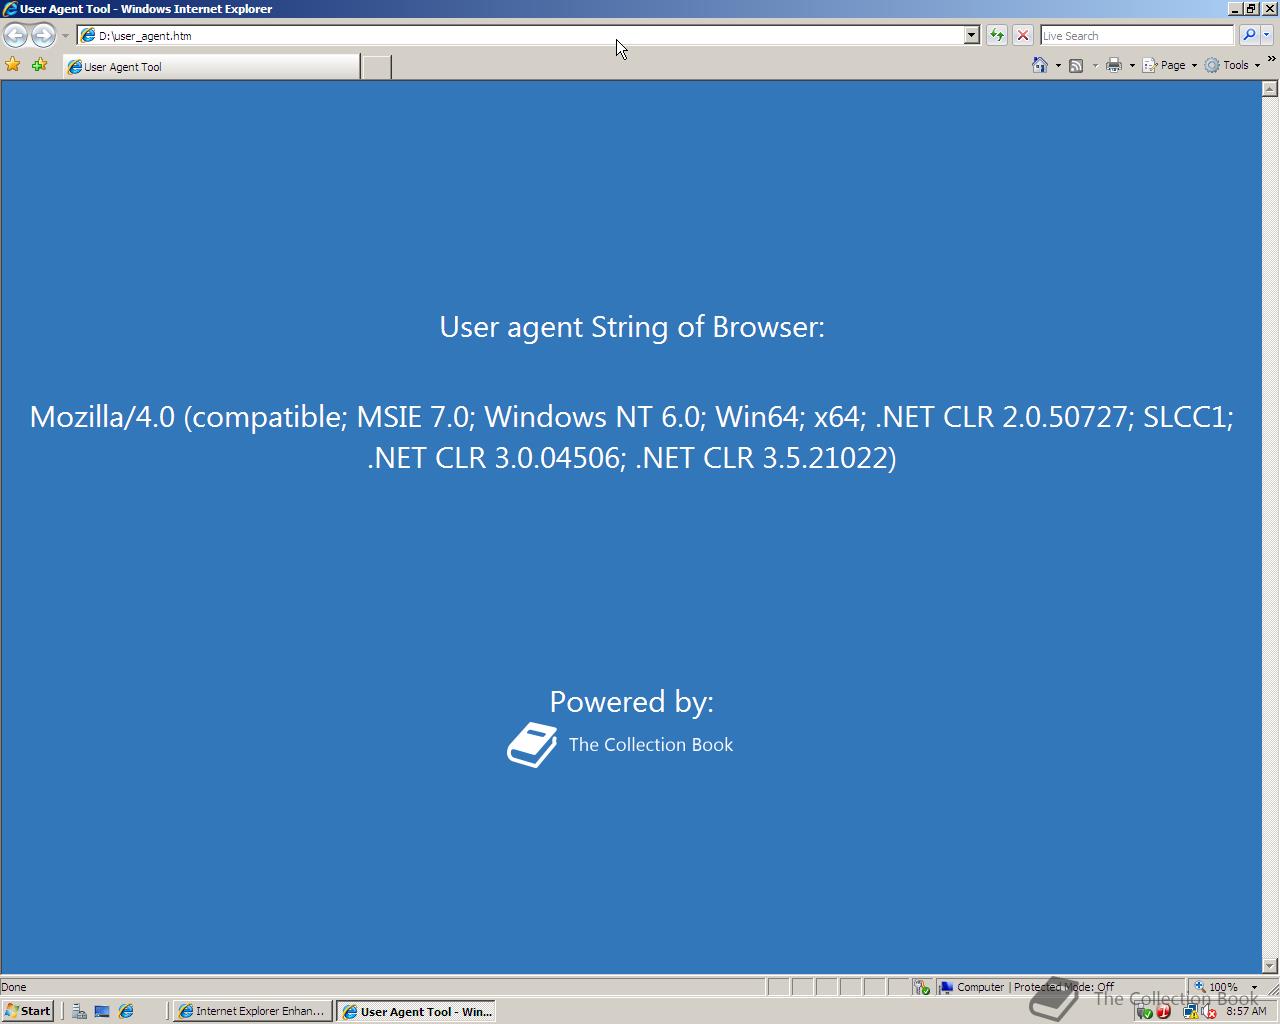Launch Server Manager from Quick Launch

(x=79, y=1011)
